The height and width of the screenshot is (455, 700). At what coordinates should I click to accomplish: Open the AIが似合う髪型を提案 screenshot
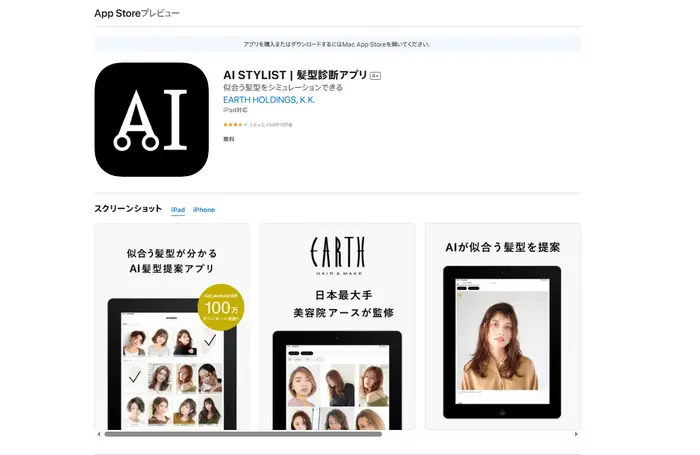click(503, 326)
